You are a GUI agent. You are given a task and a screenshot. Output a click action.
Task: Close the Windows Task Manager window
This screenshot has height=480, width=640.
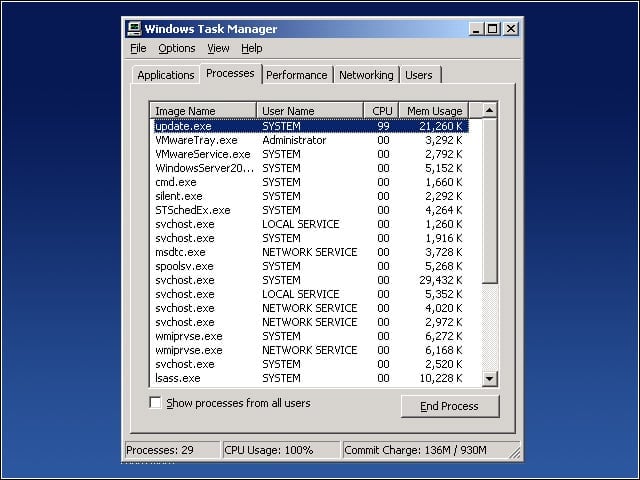(x=511, y=29)
